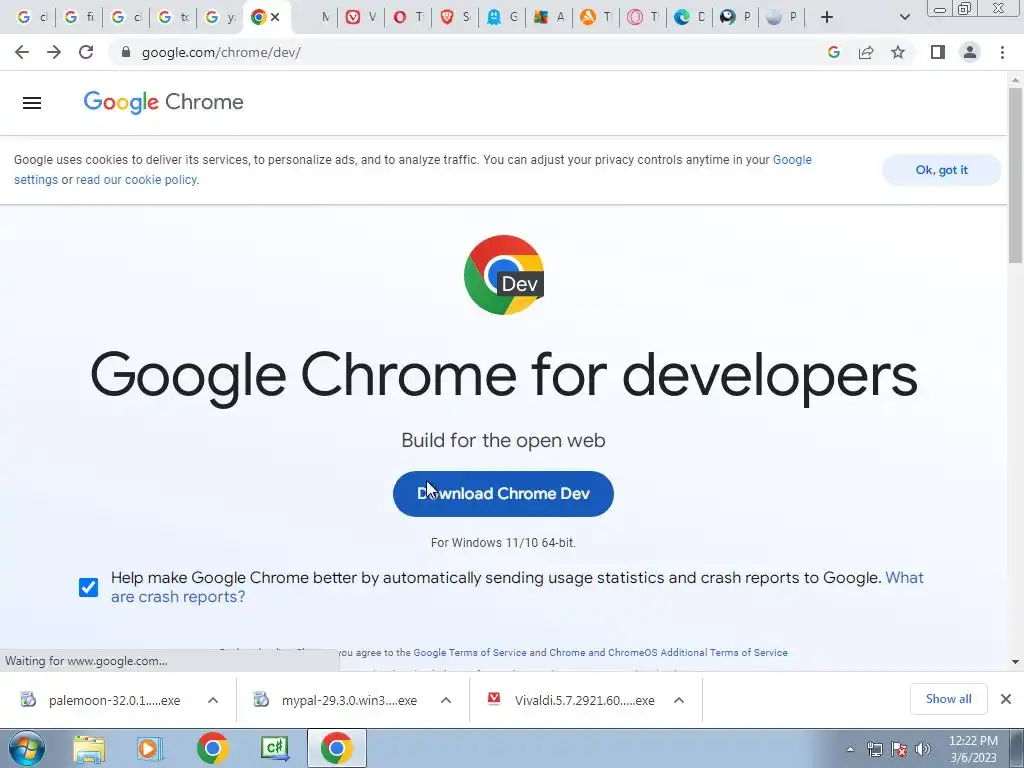Click the page vertical scrollbar thumb

tap(1015, 175)
